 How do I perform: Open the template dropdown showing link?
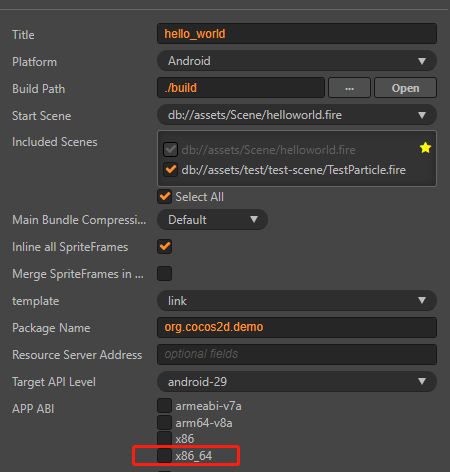(297, 301)
